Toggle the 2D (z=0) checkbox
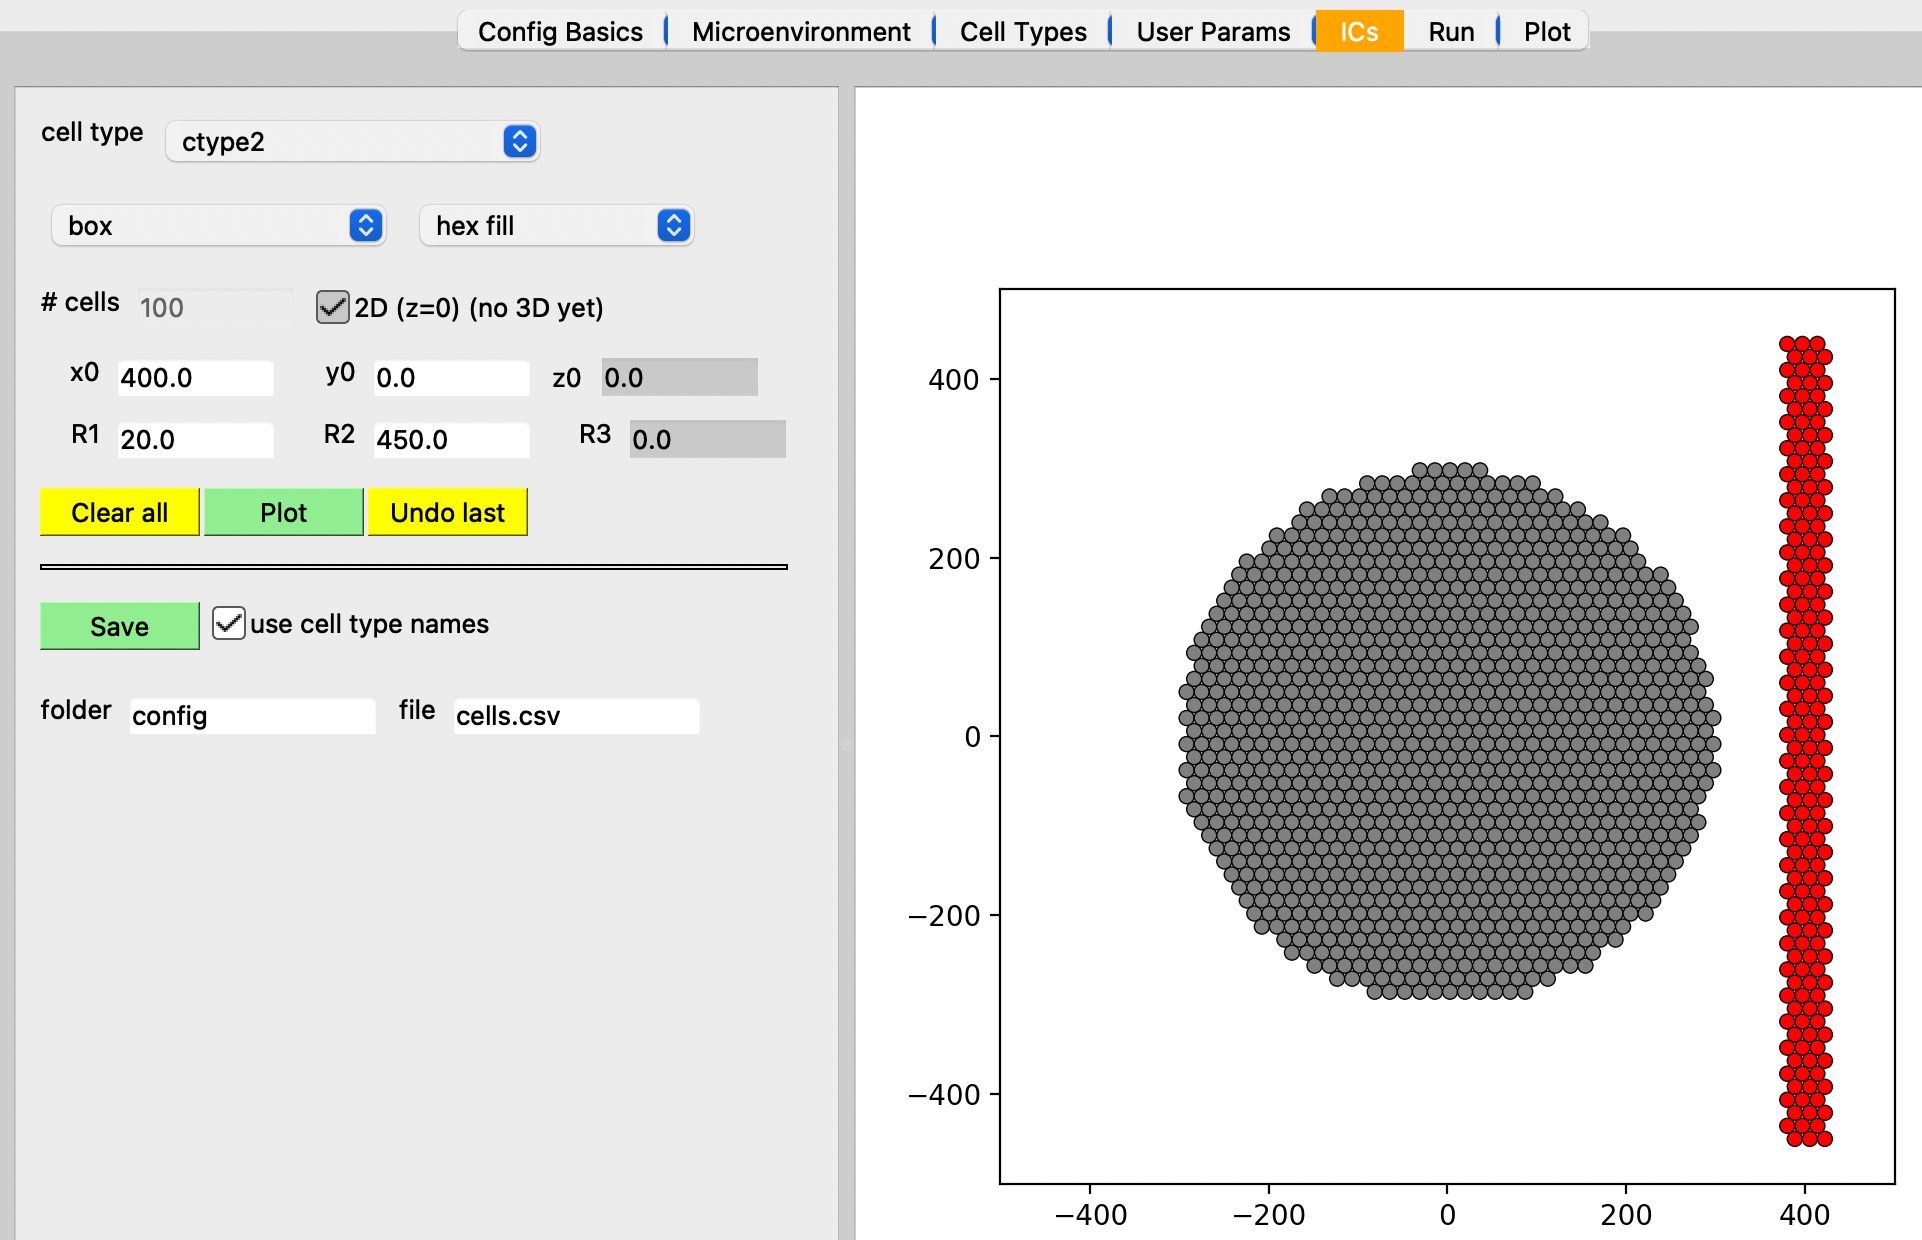 coord(332,307)
